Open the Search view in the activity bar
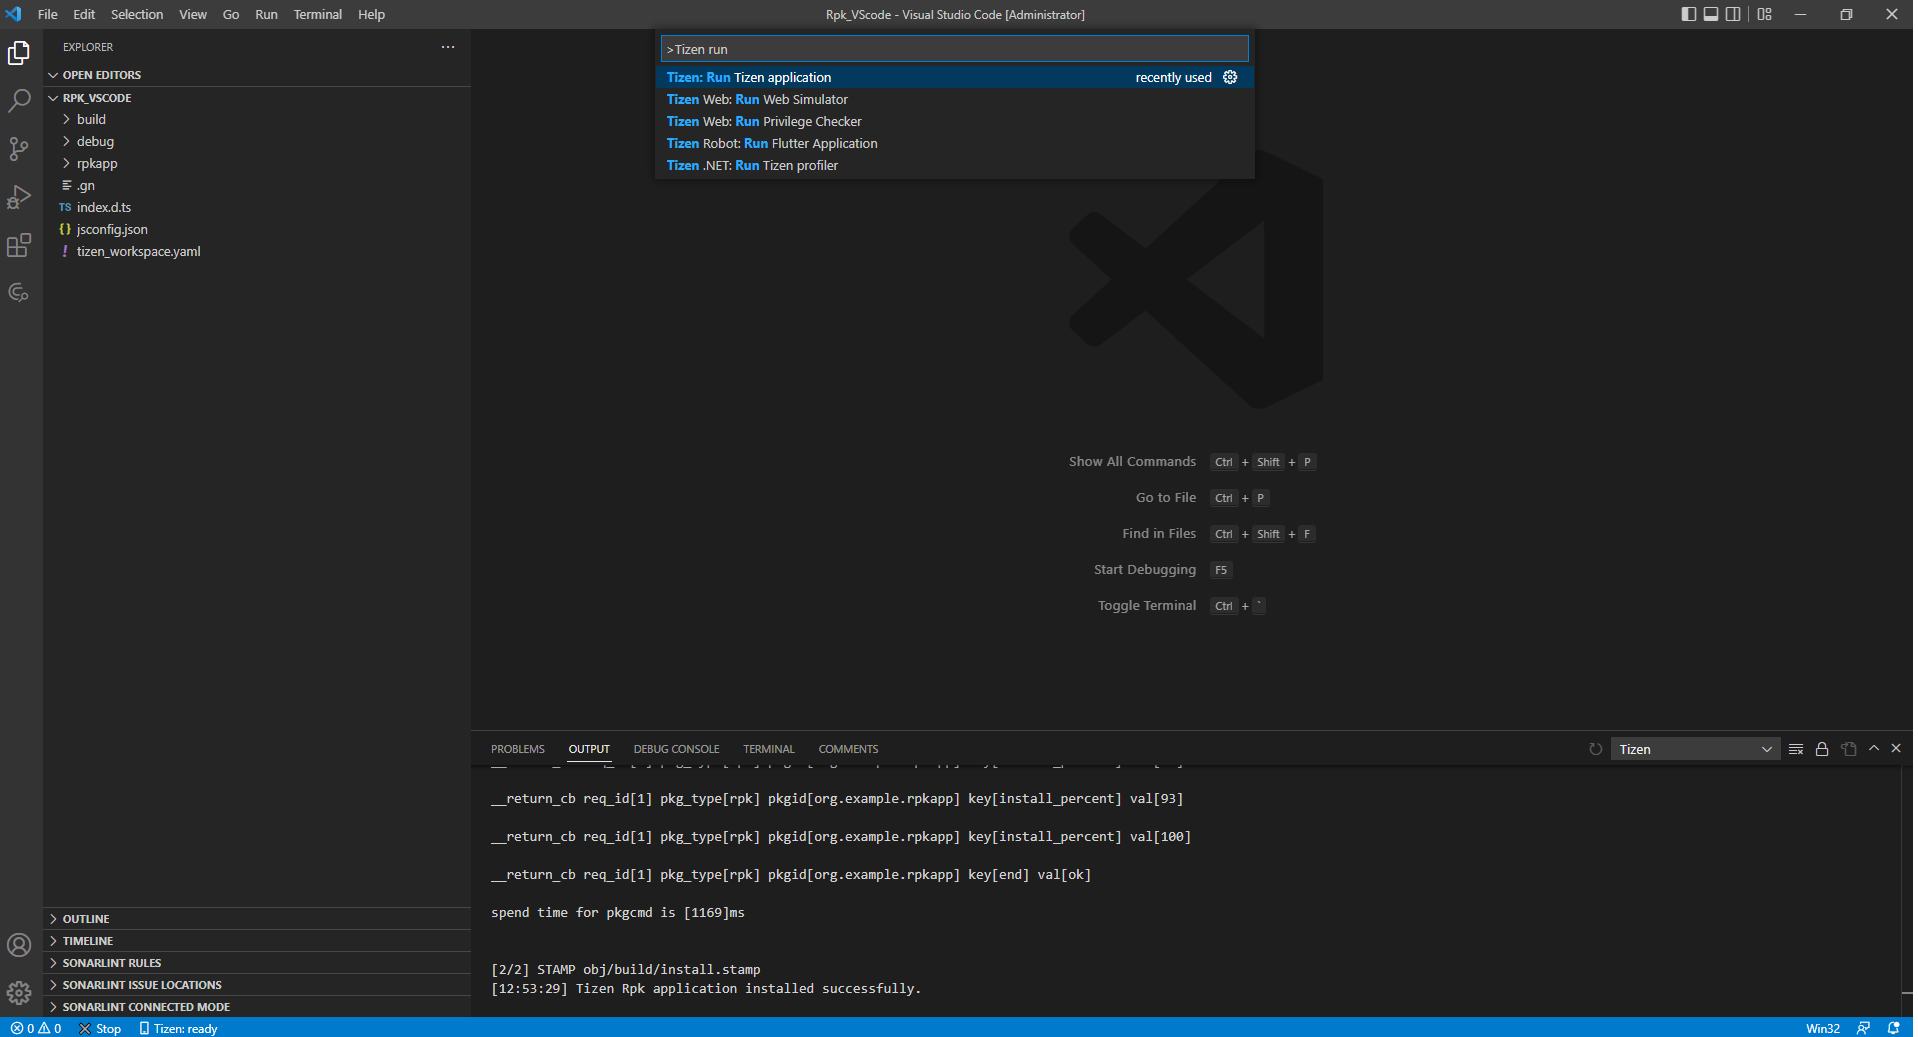This screenshot has height=1037, width=1918. point(19,101)
